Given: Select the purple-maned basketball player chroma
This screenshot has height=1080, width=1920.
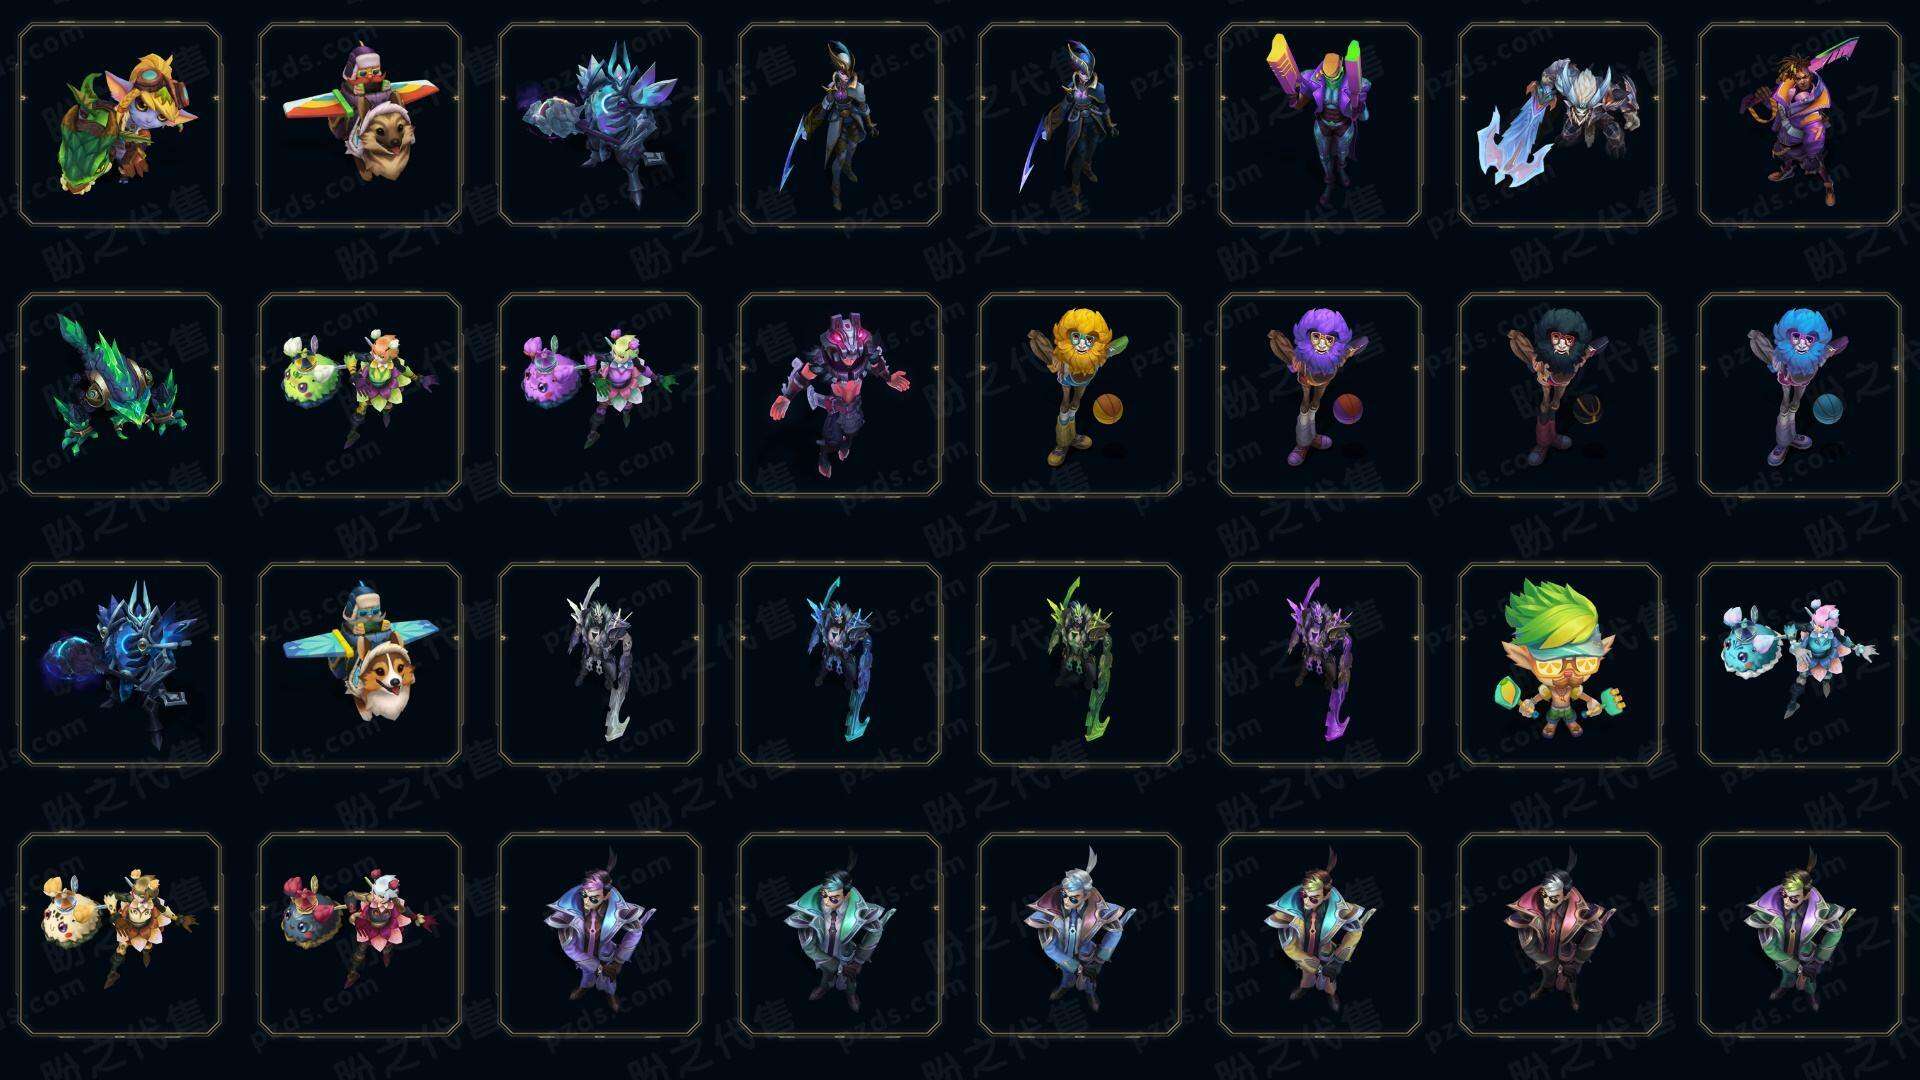Looking at the screenshot, I should pyautogui.click(x=1320, y=394).
